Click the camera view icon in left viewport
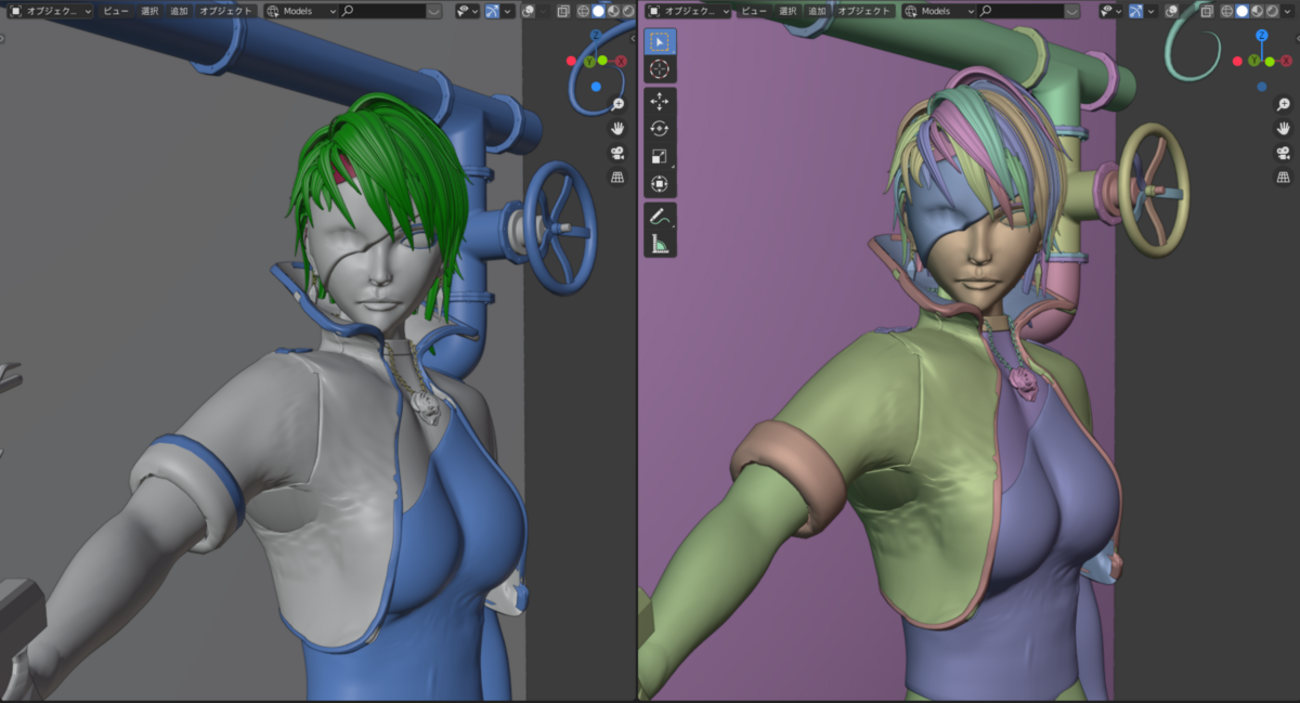The image size is (1300, 703). (617, 153)
